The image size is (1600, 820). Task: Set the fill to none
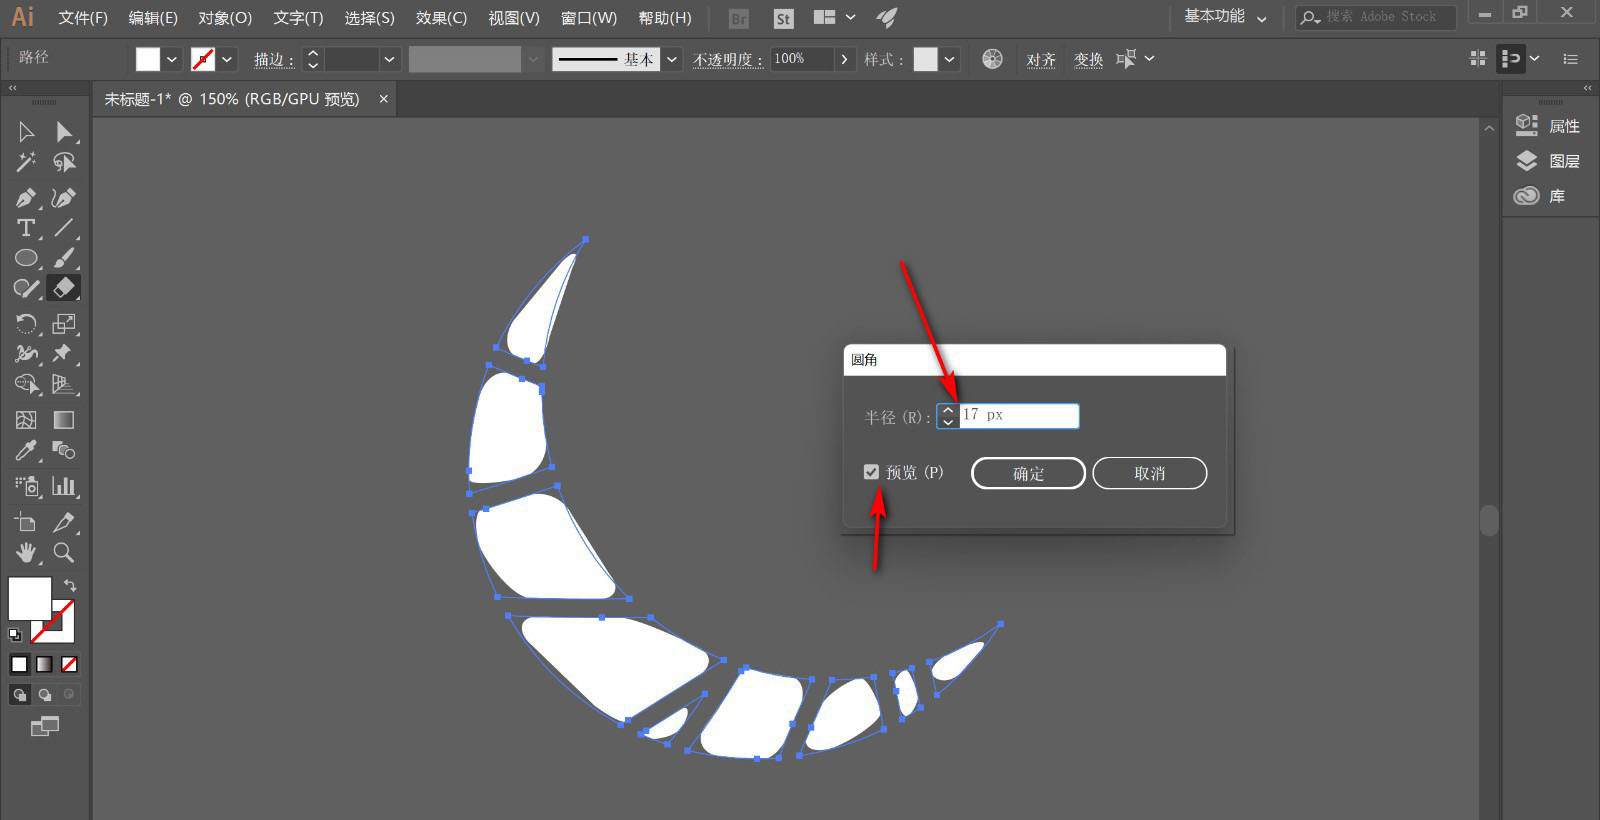point(69,664)
